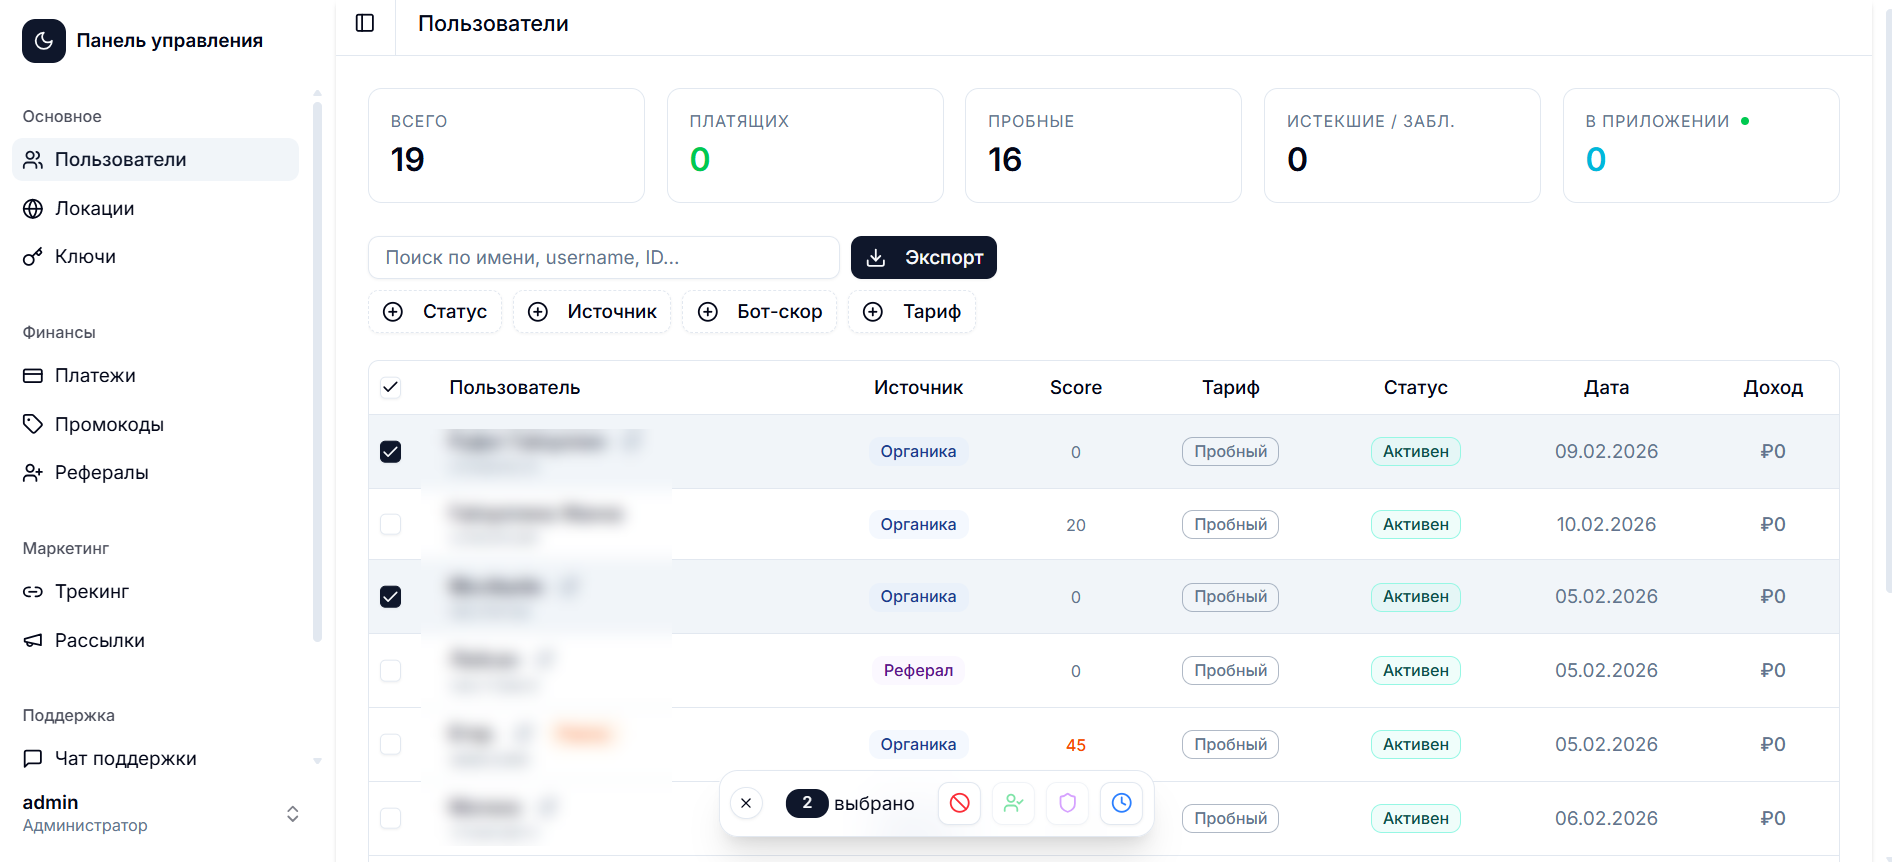Click the moon logo icon
This screenshot has height=862, width=1892.
click(44, 41)
